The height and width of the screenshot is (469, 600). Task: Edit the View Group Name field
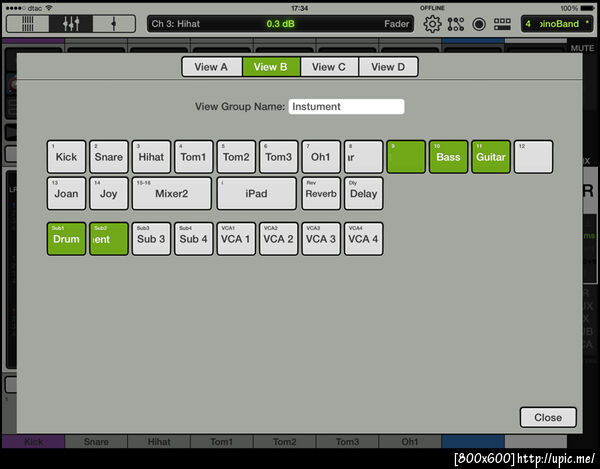pyautogui.click(x=346, y=106)
